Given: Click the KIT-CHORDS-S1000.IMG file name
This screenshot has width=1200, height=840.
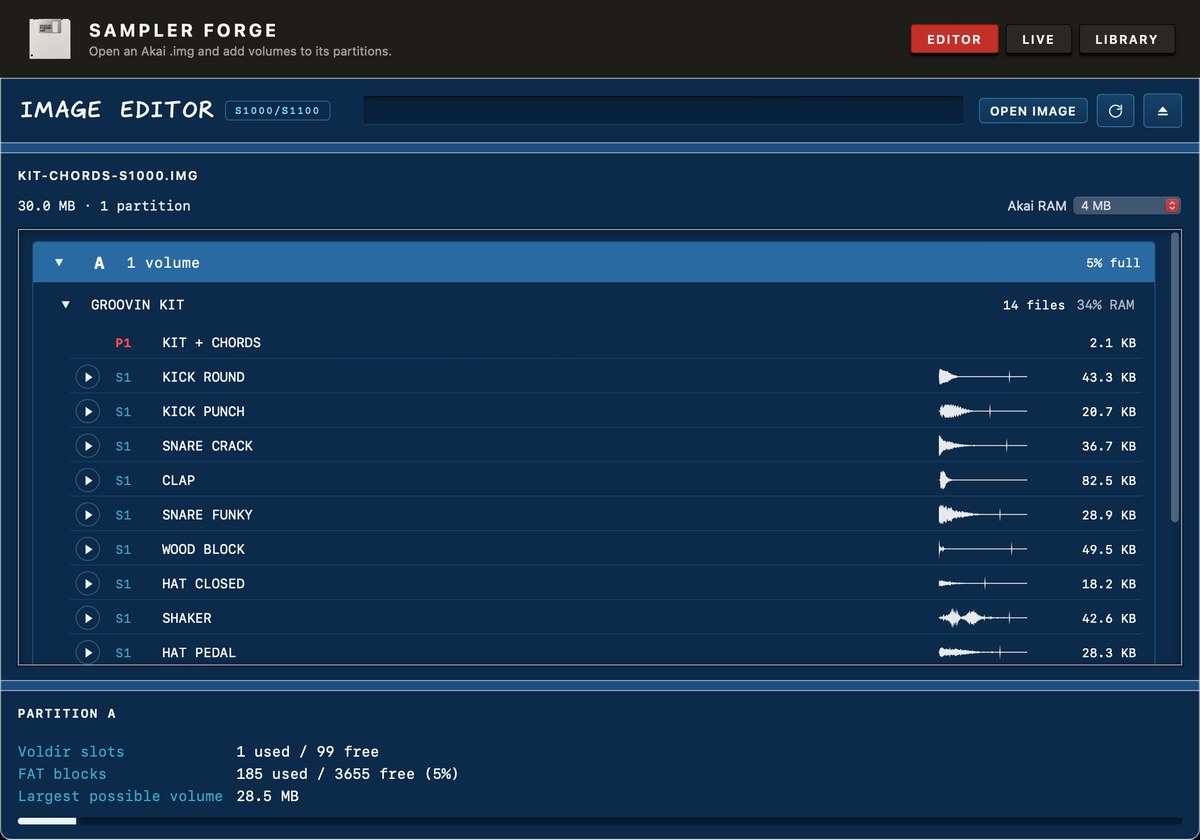Looking at the screenshot, I should click(x=108, y=176).
